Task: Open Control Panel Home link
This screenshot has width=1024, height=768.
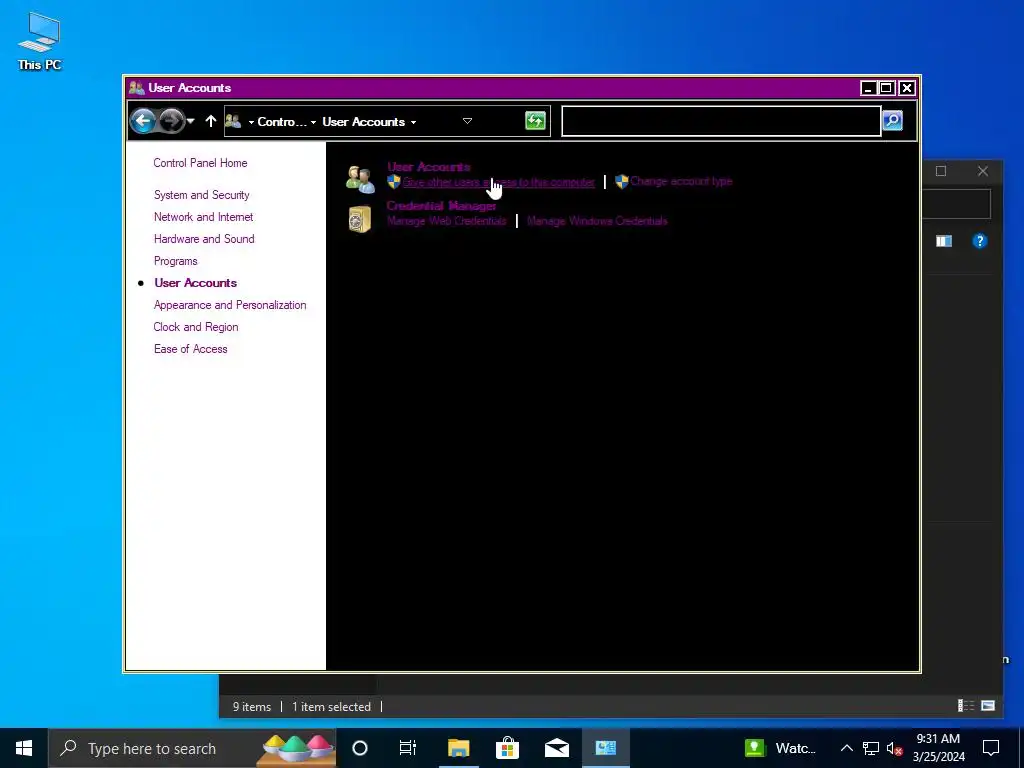Action: pyautogui.click(x=200, y=163)
